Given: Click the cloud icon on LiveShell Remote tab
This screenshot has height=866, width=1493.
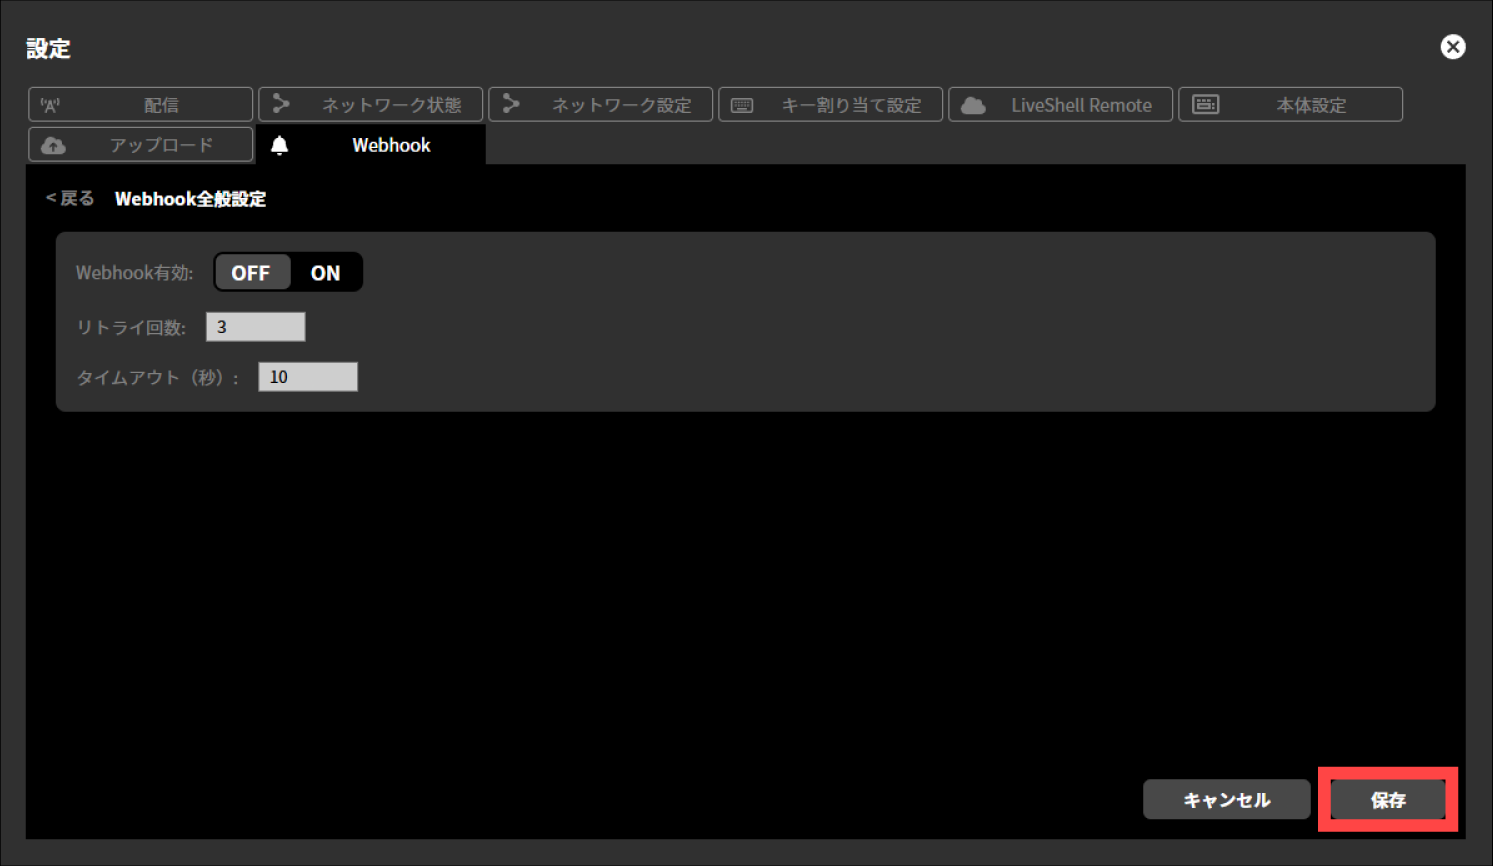Looking at the screenshot, I should (x=971, y=104).
